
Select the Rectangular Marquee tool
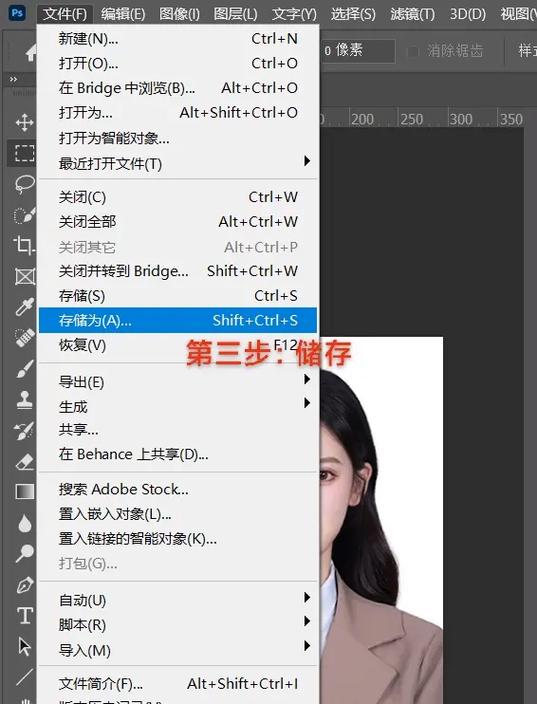(x=24, y=153)
